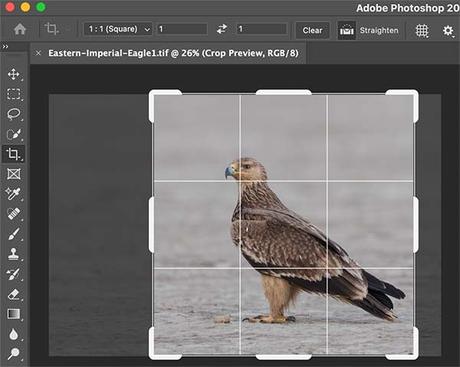Select the Clone Stamp tool
460x367 pixels.
pos(13,254)
